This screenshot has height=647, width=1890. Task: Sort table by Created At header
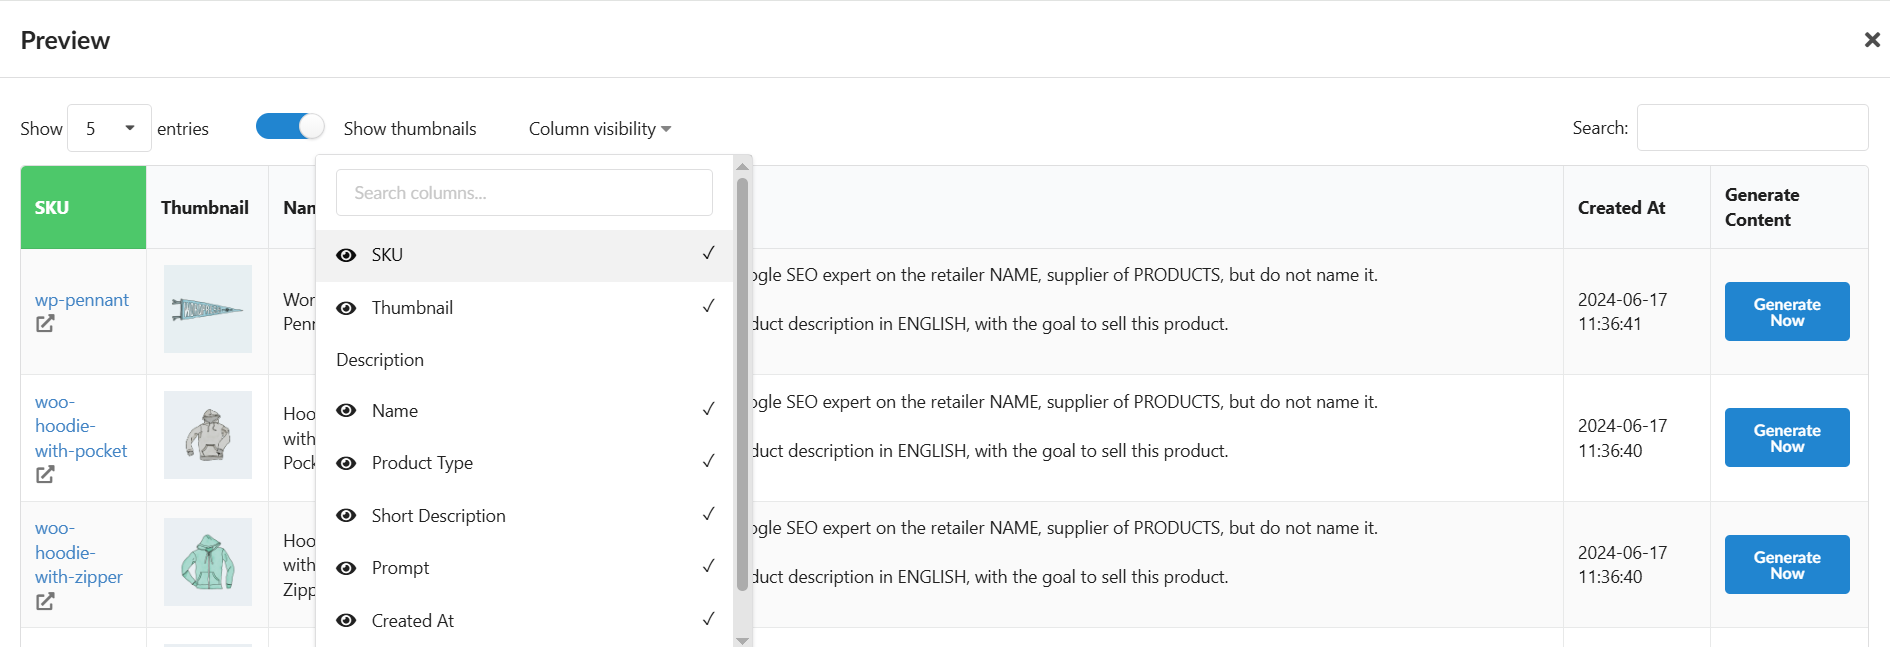coord(1621,208)
